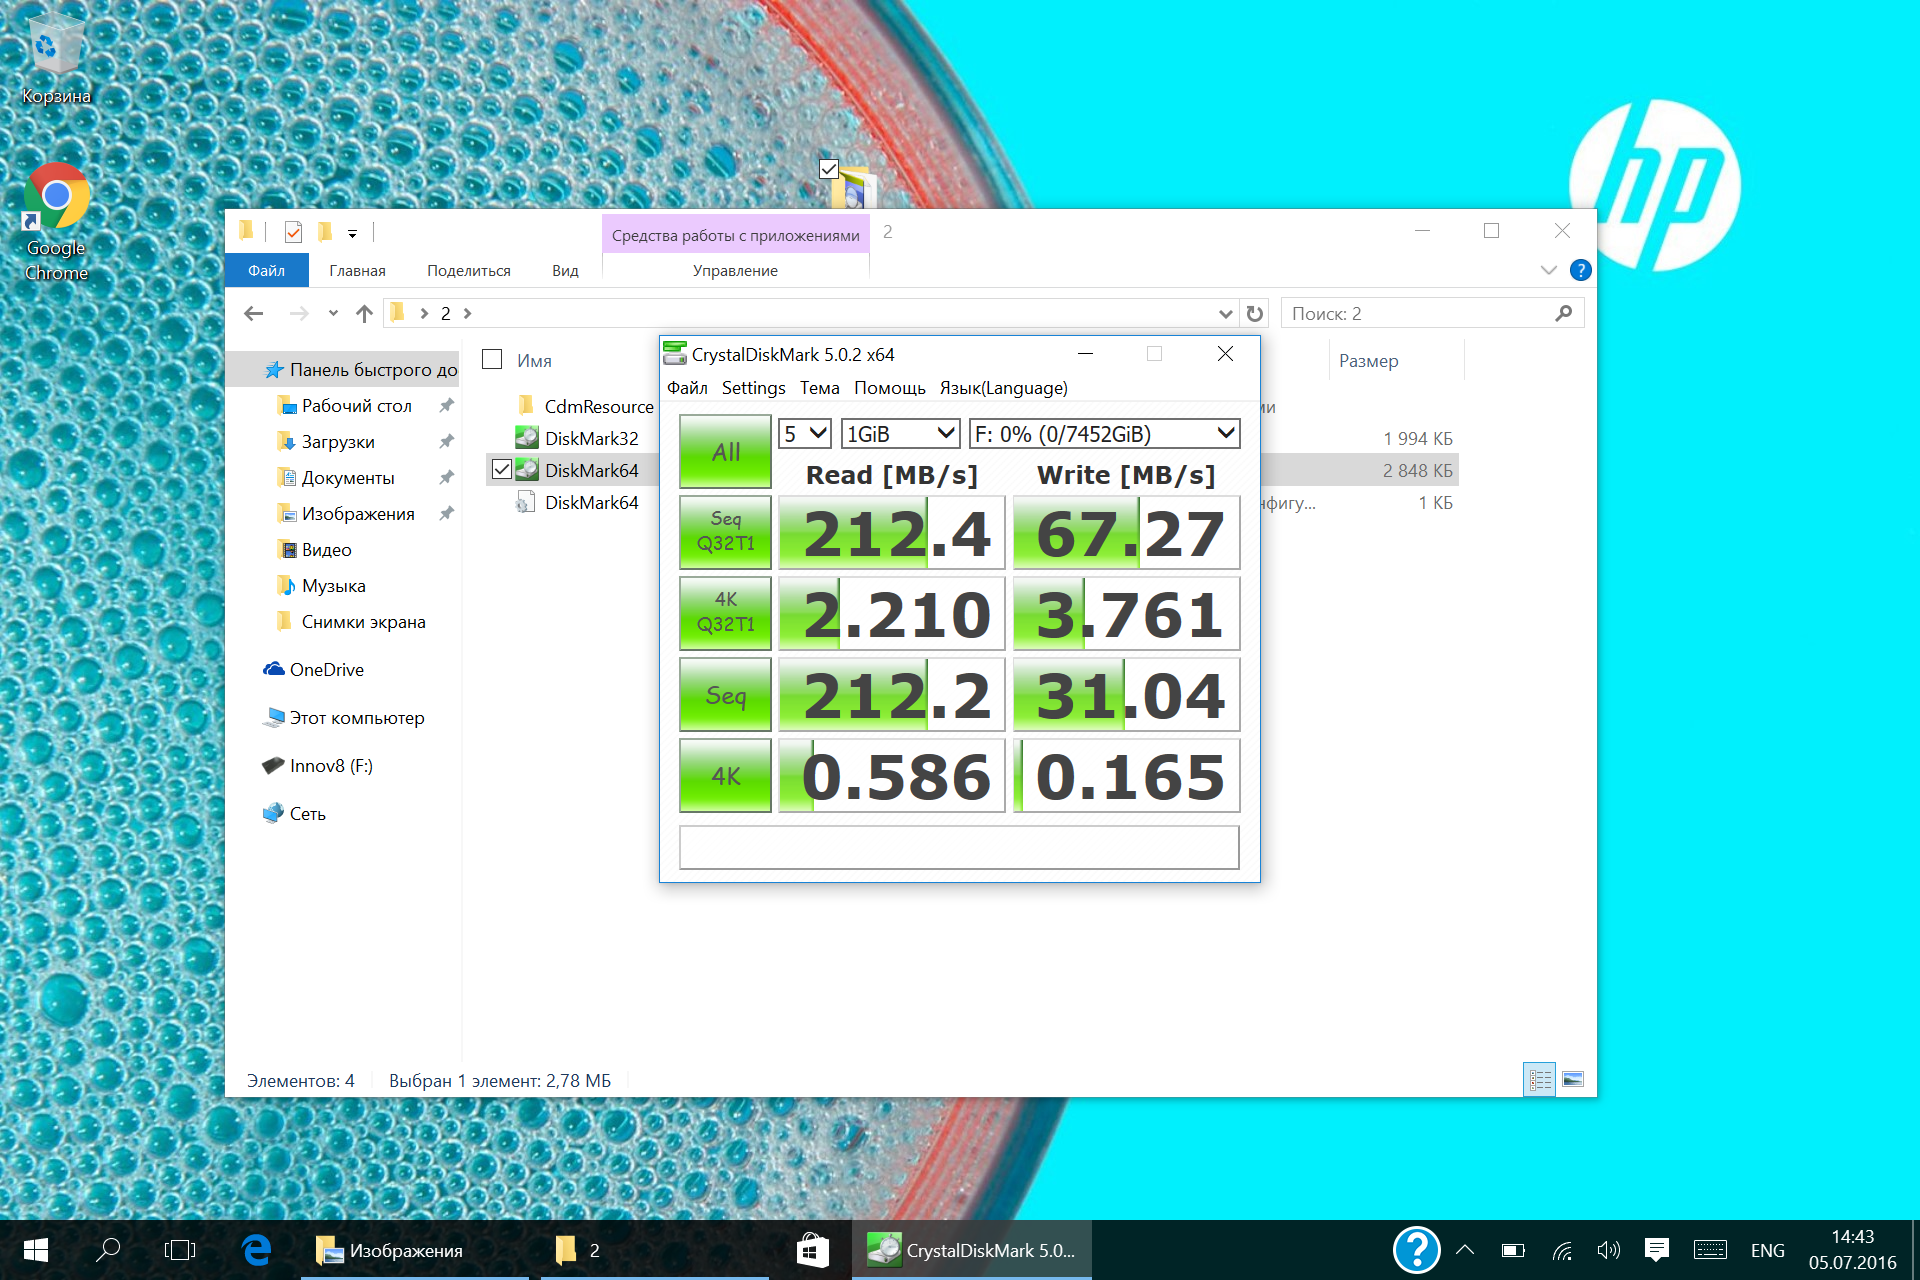Run all tests with All button
1920x1280 pixels.
tap(725, 451)
